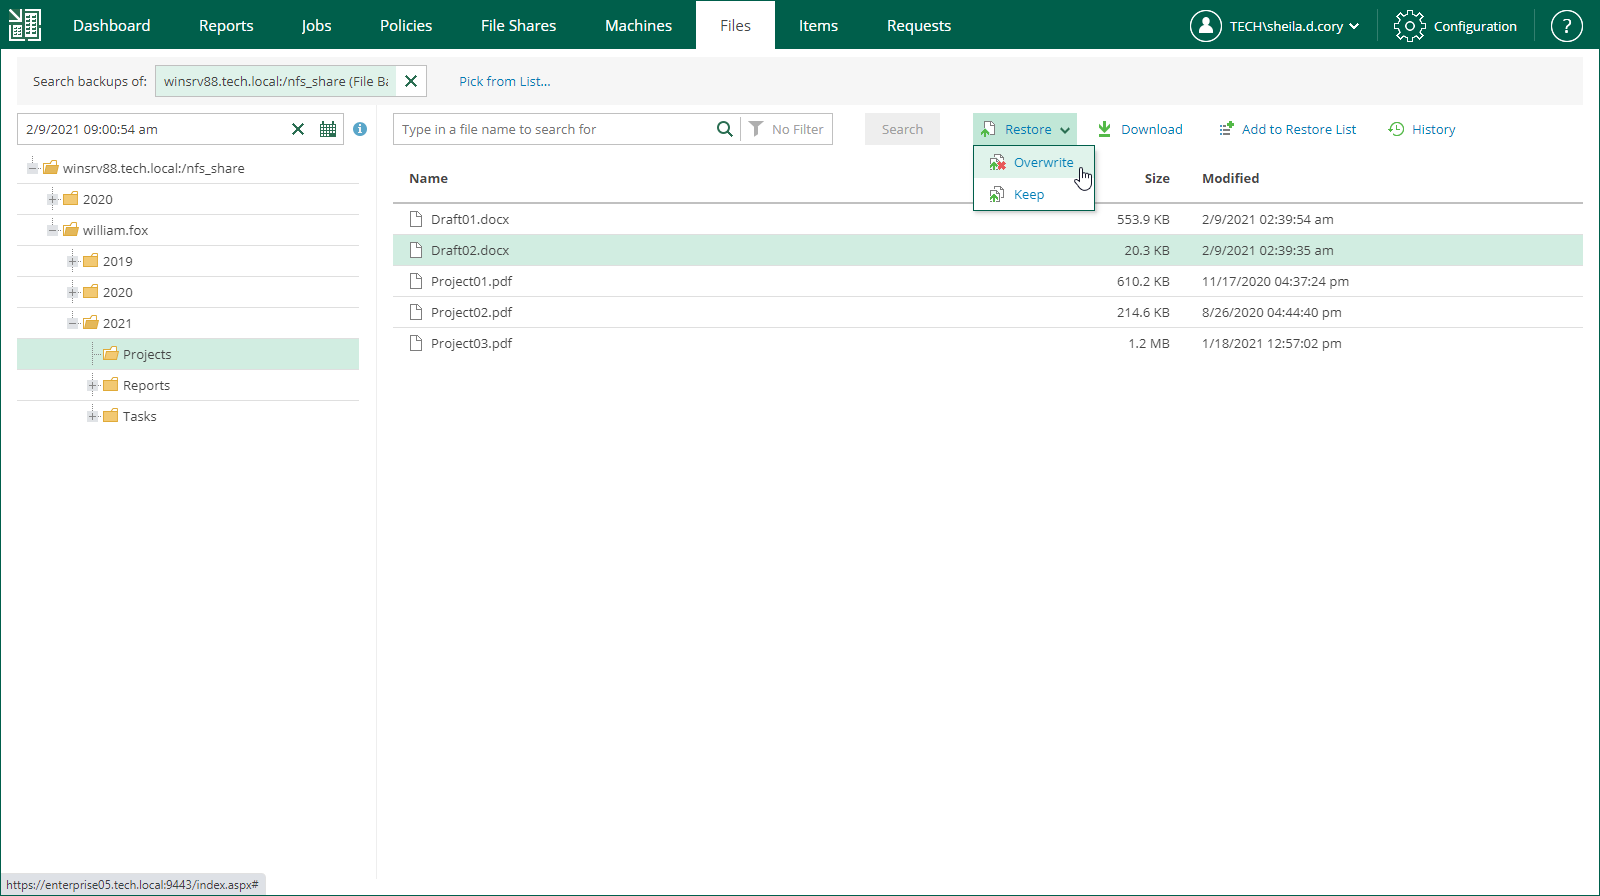Viewport: 1600px width, 896px height.
Task: Click the Pick from List link
Action: [504, 81]
